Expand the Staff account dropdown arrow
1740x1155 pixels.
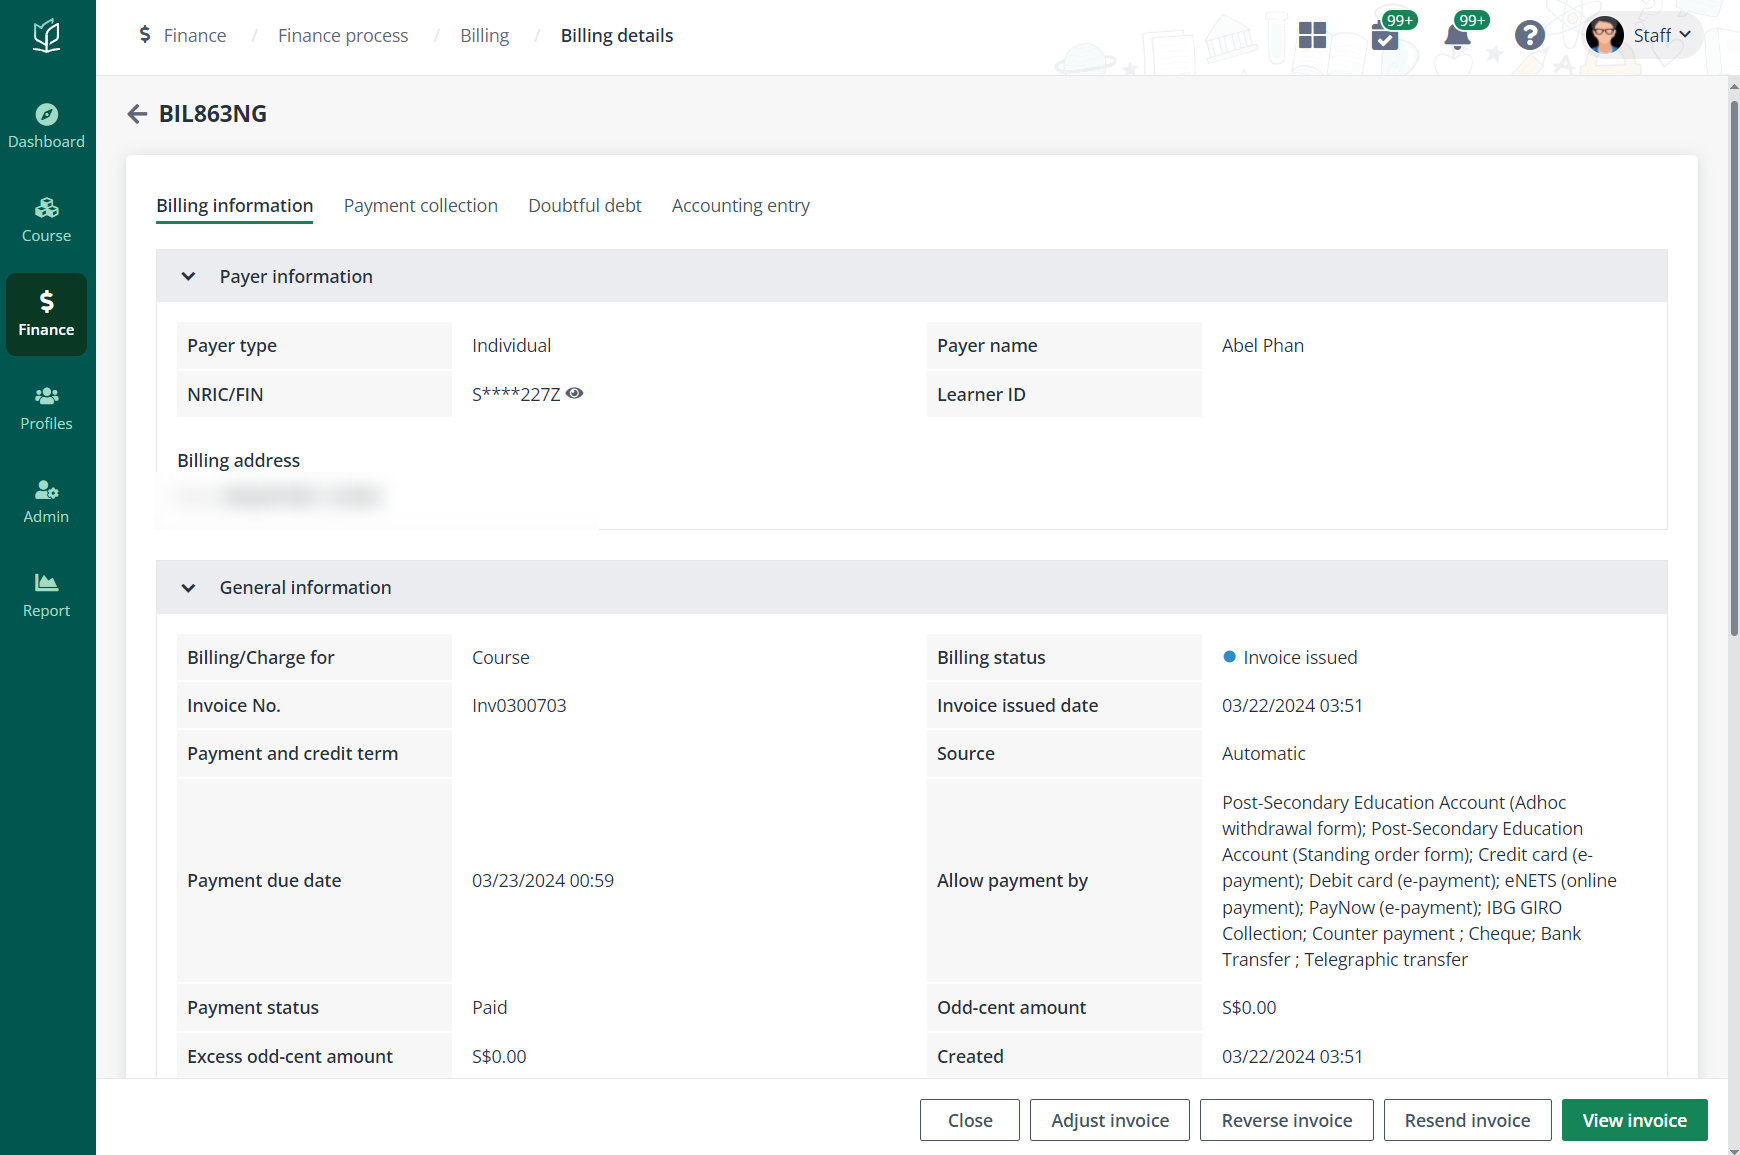point(1685,35)
